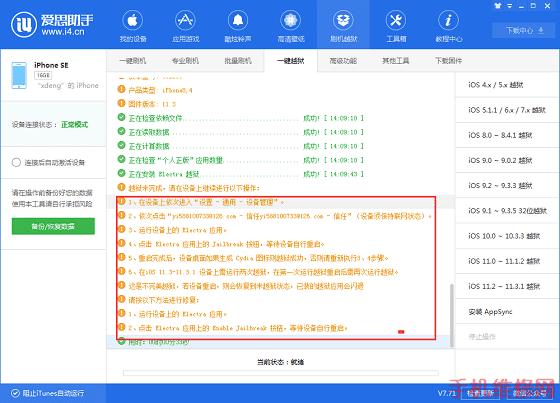
Task: Open the 教程中心 tutorial info icon
Action: (448, 20)
